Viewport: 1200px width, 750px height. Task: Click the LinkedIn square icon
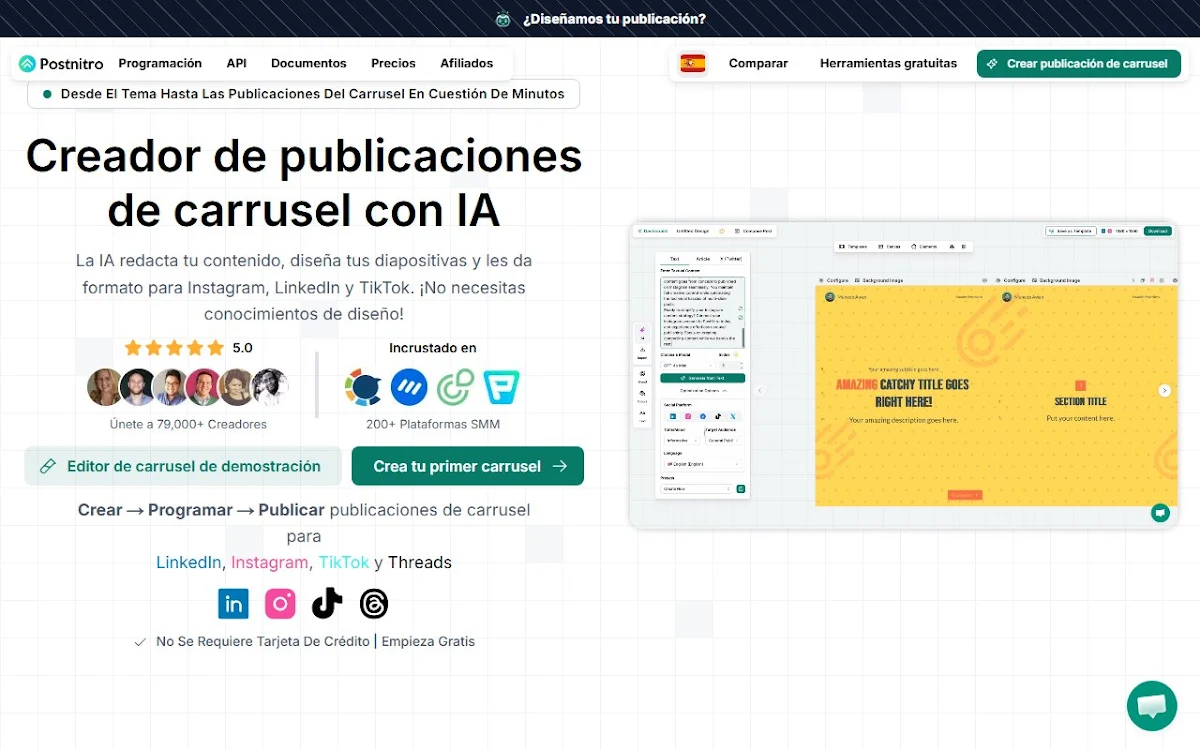233,603
